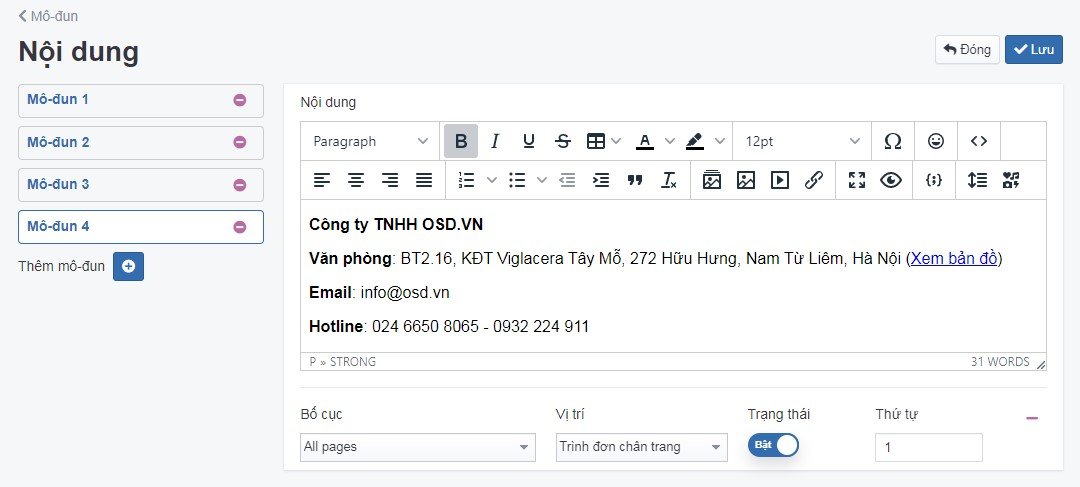Open the image gallery manager icon
This screenshot has width=1080, height=487.
(x=712, y=180)
